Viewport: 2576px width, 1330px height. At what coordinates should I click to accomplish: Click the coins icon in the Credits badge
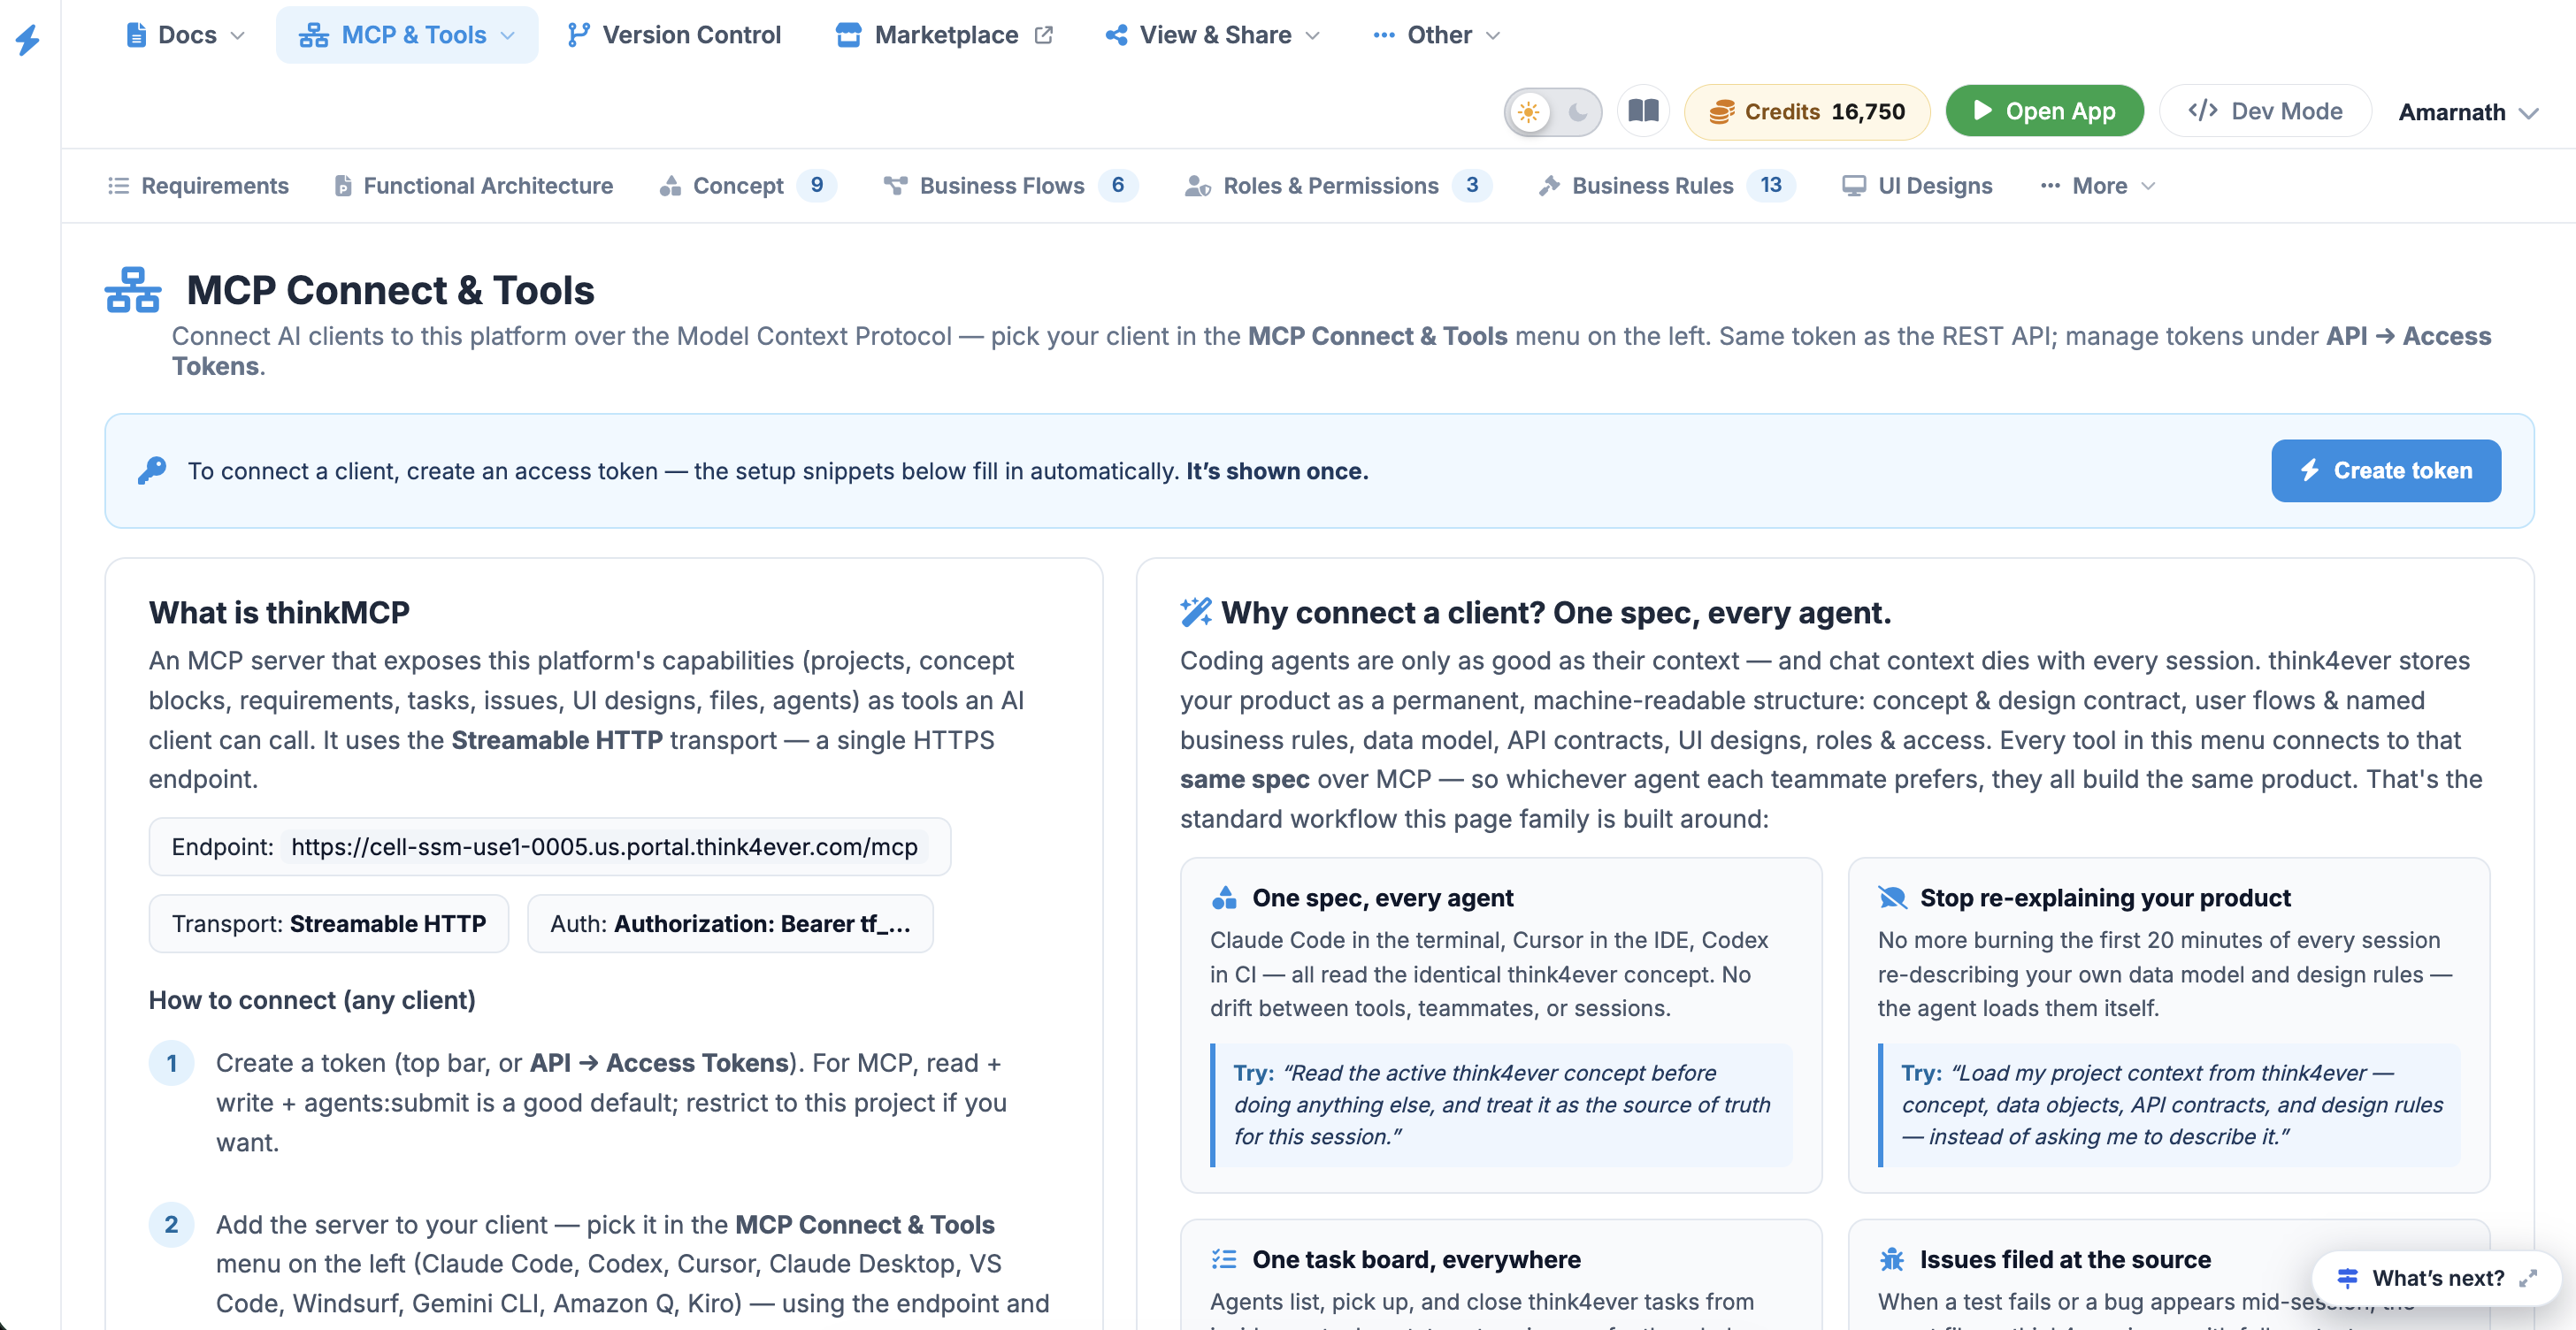(x=1721, y=112)
